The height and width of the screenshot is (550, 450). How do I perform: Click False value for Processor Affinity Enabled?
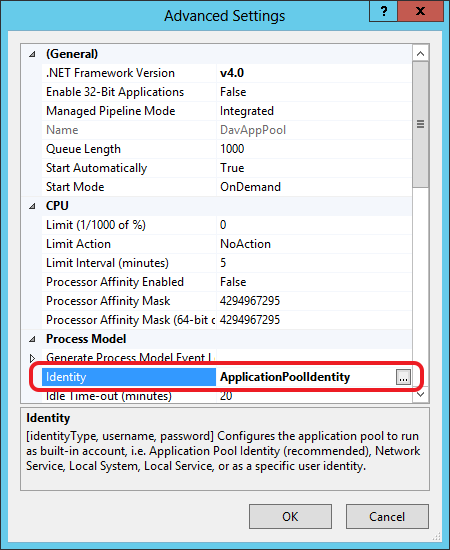pyautogui.click(x=233, y=282)
